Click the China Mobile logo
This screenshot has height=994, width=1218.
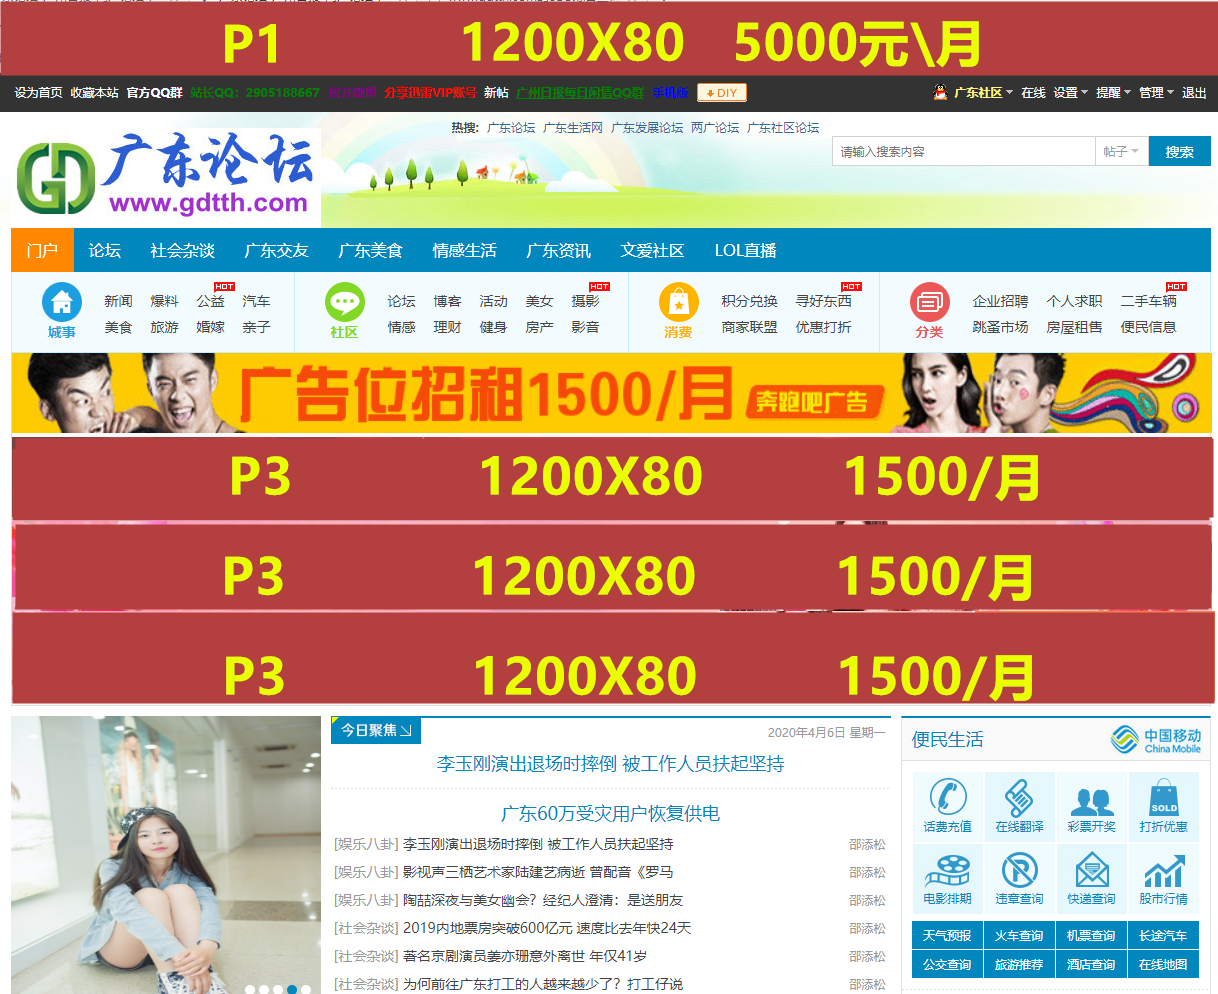(x=1156, y=740)
